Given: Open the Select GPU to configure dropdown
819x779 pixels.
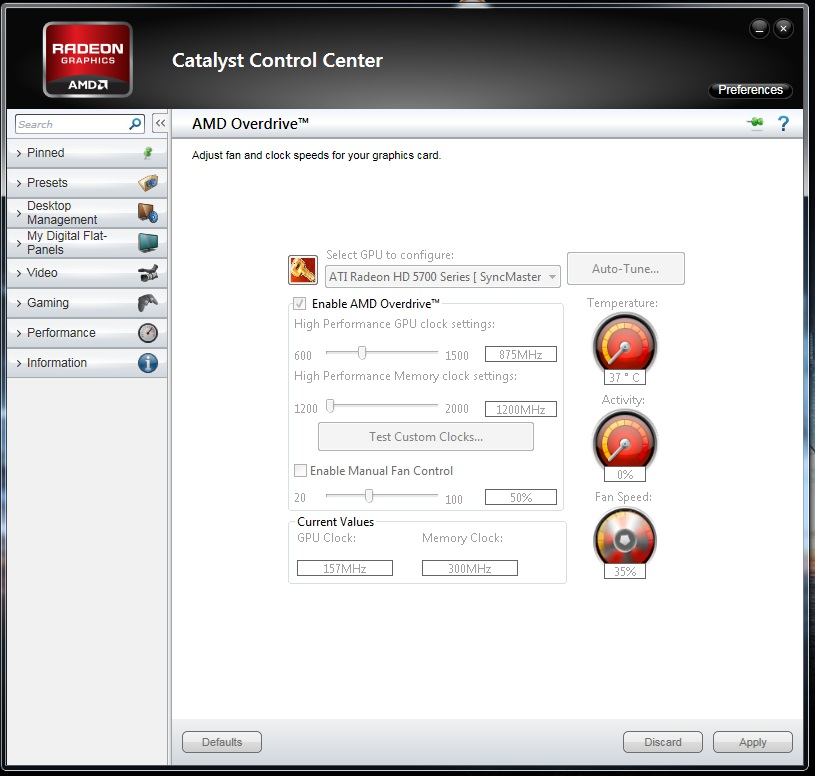Looking at the screenshot, I should point(443,277).
